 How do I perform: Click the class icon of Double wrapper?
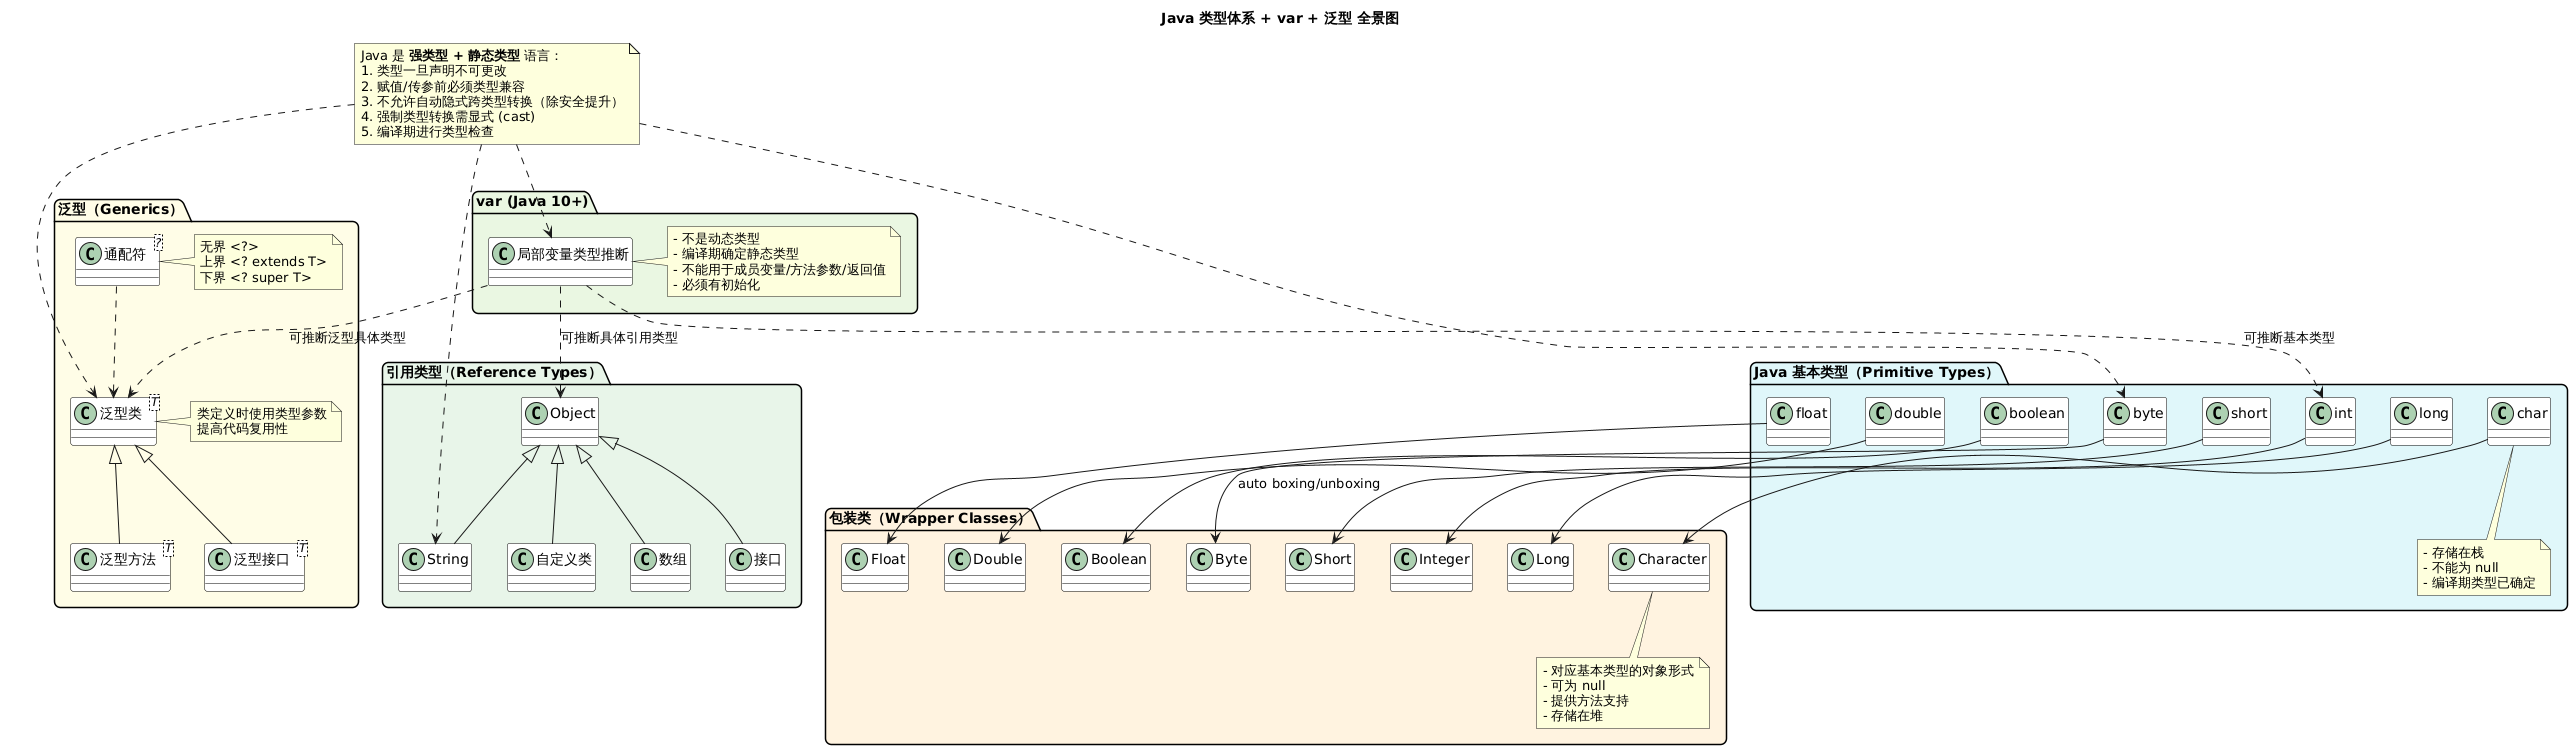pyautogui.click(x=961, y=559)
